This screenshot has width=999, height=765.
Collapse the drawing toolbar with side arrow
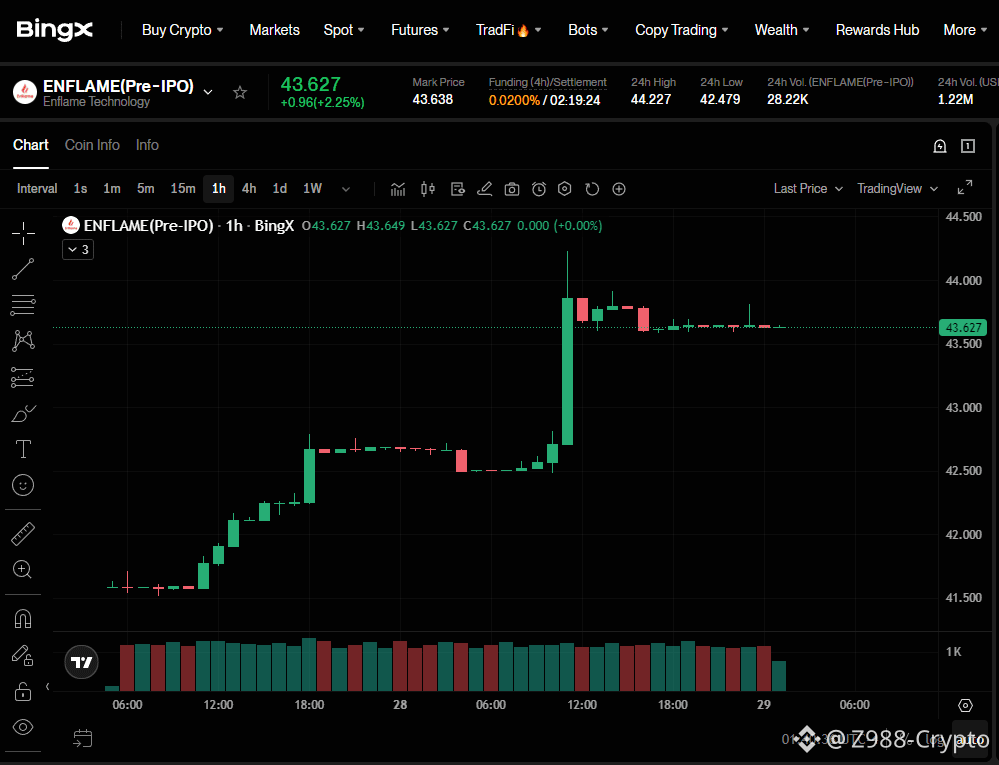pyautogui.click(x=48, y=687)
